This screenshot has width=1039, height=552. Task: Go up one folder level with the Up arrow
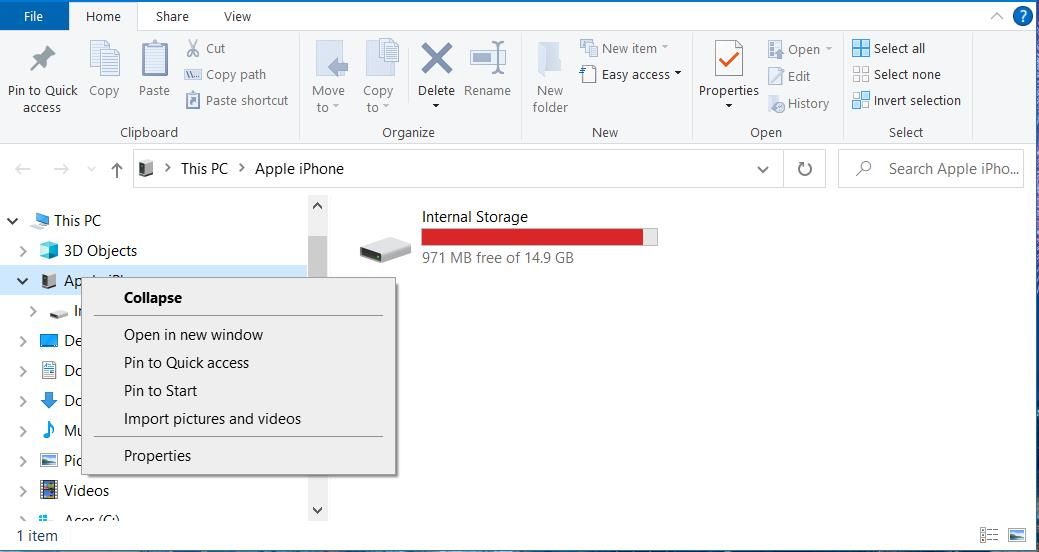click(117, 170)
